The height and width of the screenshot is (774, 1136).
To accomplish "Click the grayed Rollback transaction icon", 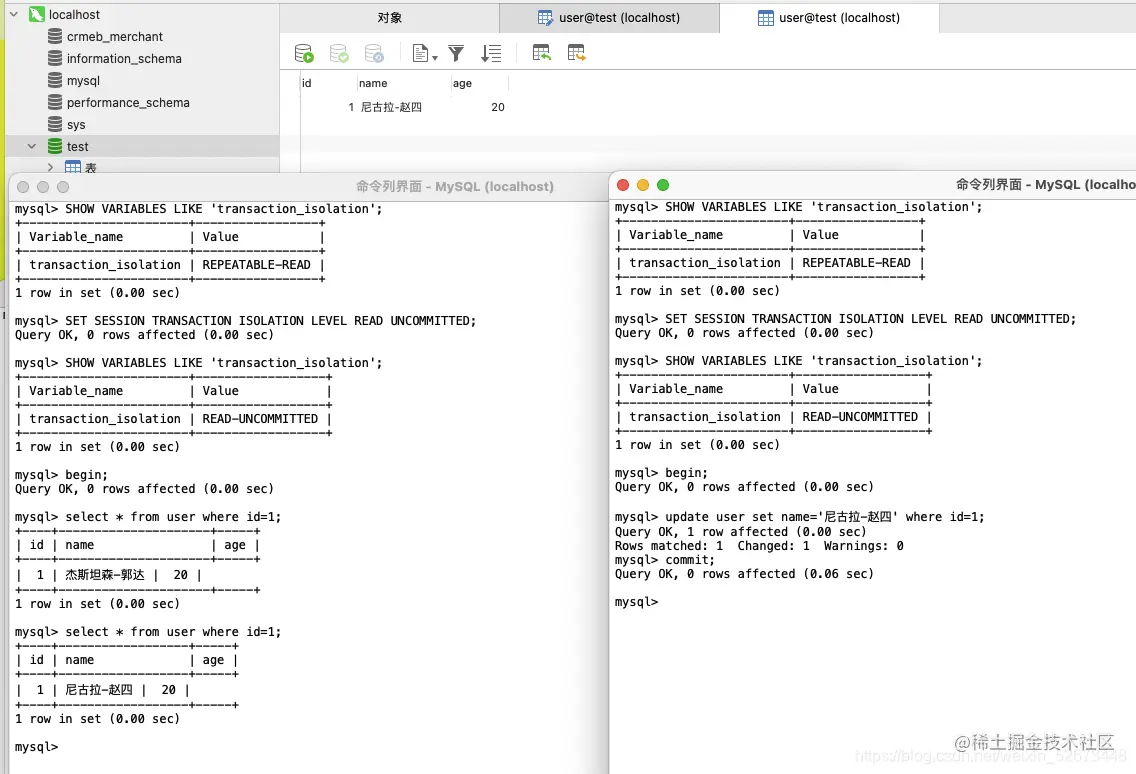I will point(374,53).
